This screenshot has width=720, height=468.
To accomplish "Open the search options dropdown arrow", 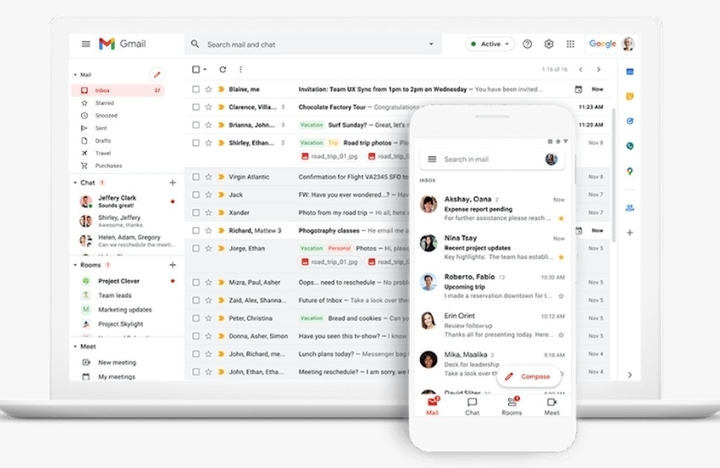I will [x=431, y=44].
